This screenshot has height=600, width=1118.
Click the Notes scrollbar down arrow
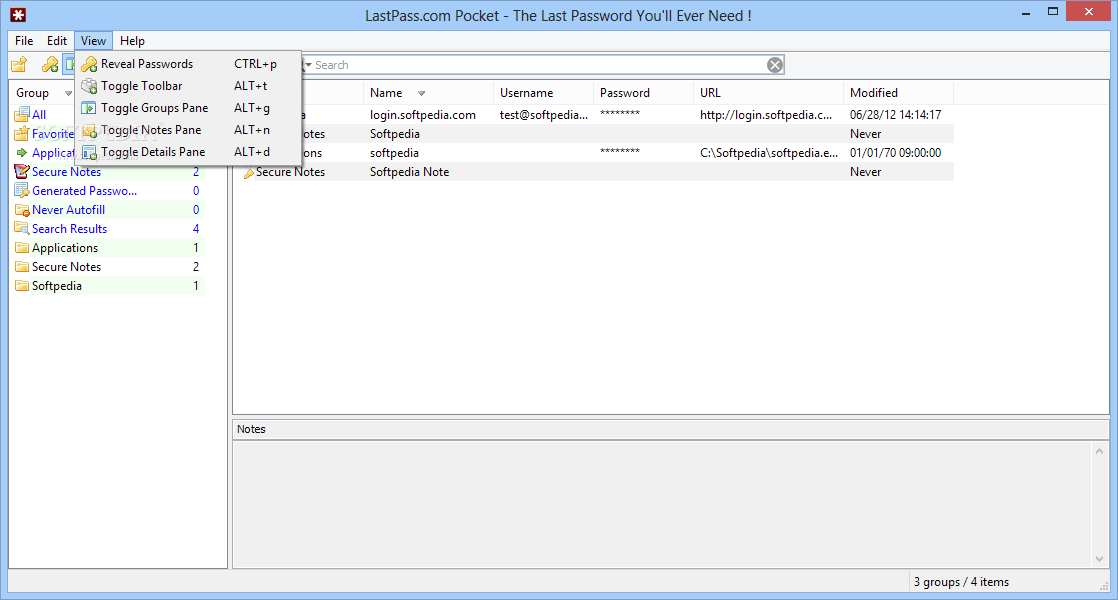1099,559
